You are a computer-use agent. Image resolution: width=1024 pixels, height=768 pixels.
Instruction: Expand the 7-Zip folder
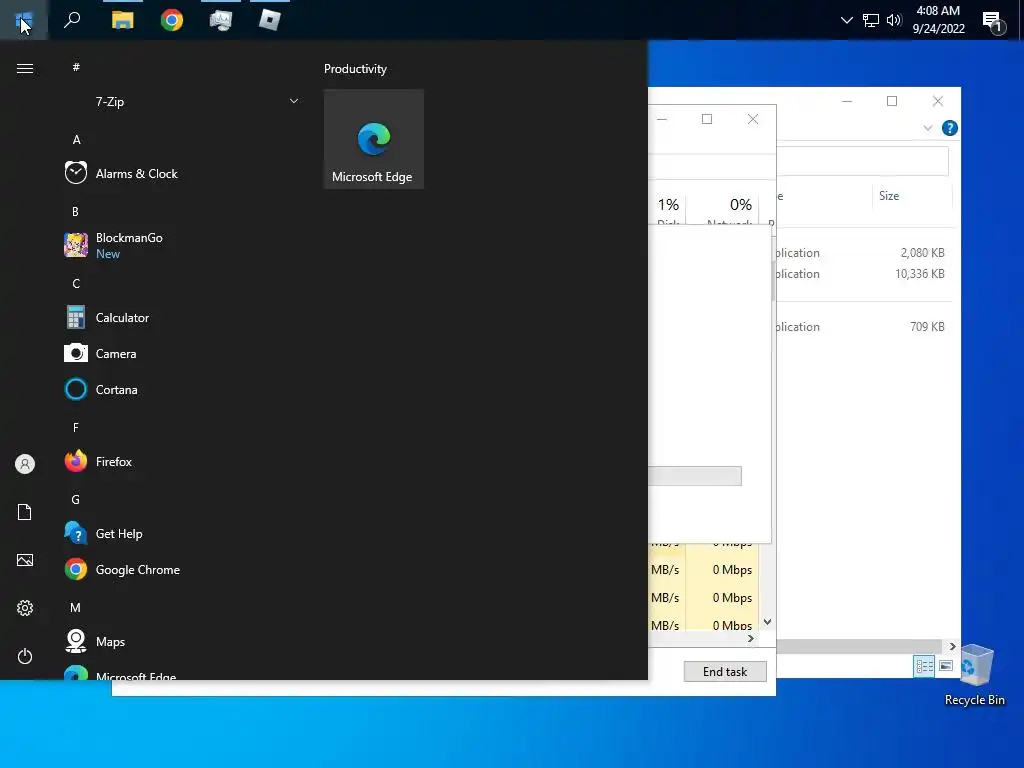(183, 102)
